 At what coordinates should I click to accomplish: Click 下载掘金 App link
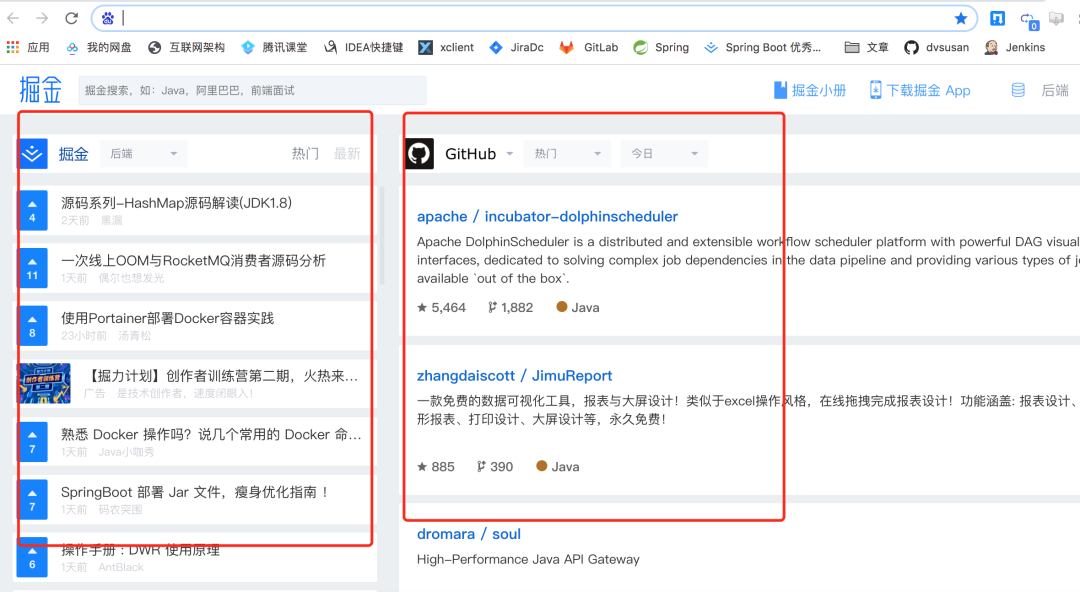pyautogui.click(x=920, y=90)
